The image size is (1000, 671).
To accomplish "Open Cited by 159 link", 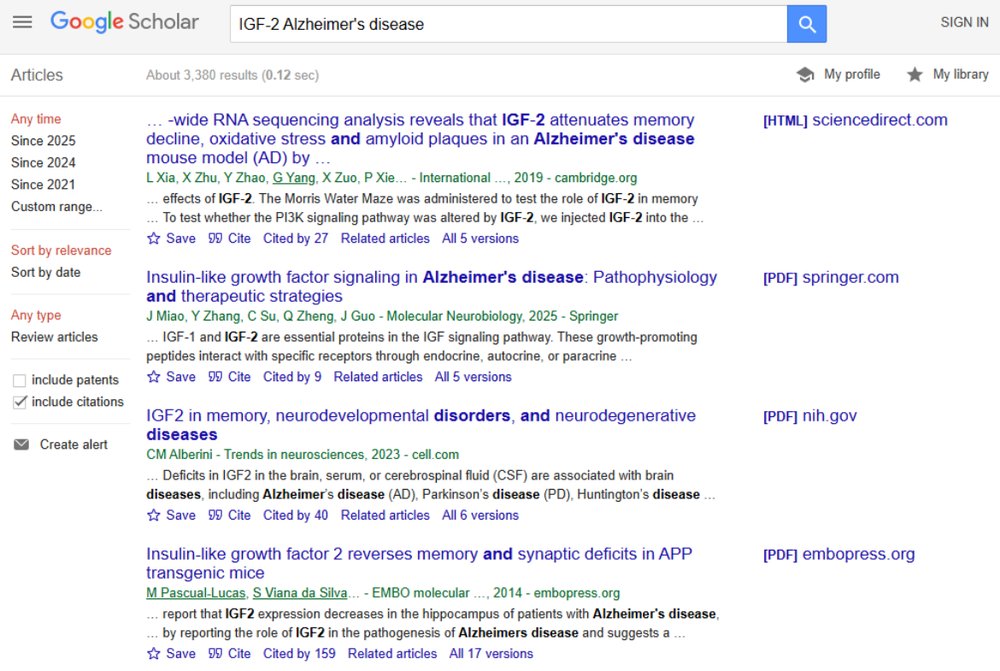I will pyautogui.click(x=299, y=654).
